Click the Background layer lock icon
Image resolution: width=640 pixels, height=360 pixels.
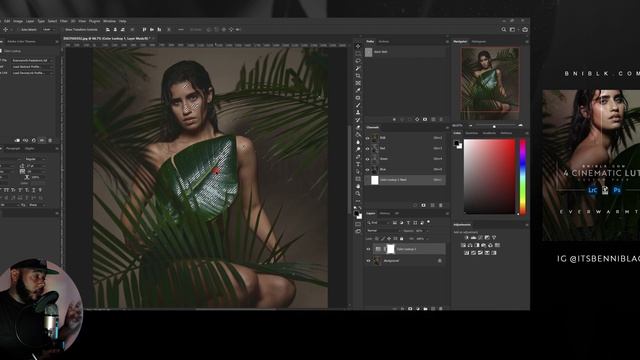(x=440, y=261)
